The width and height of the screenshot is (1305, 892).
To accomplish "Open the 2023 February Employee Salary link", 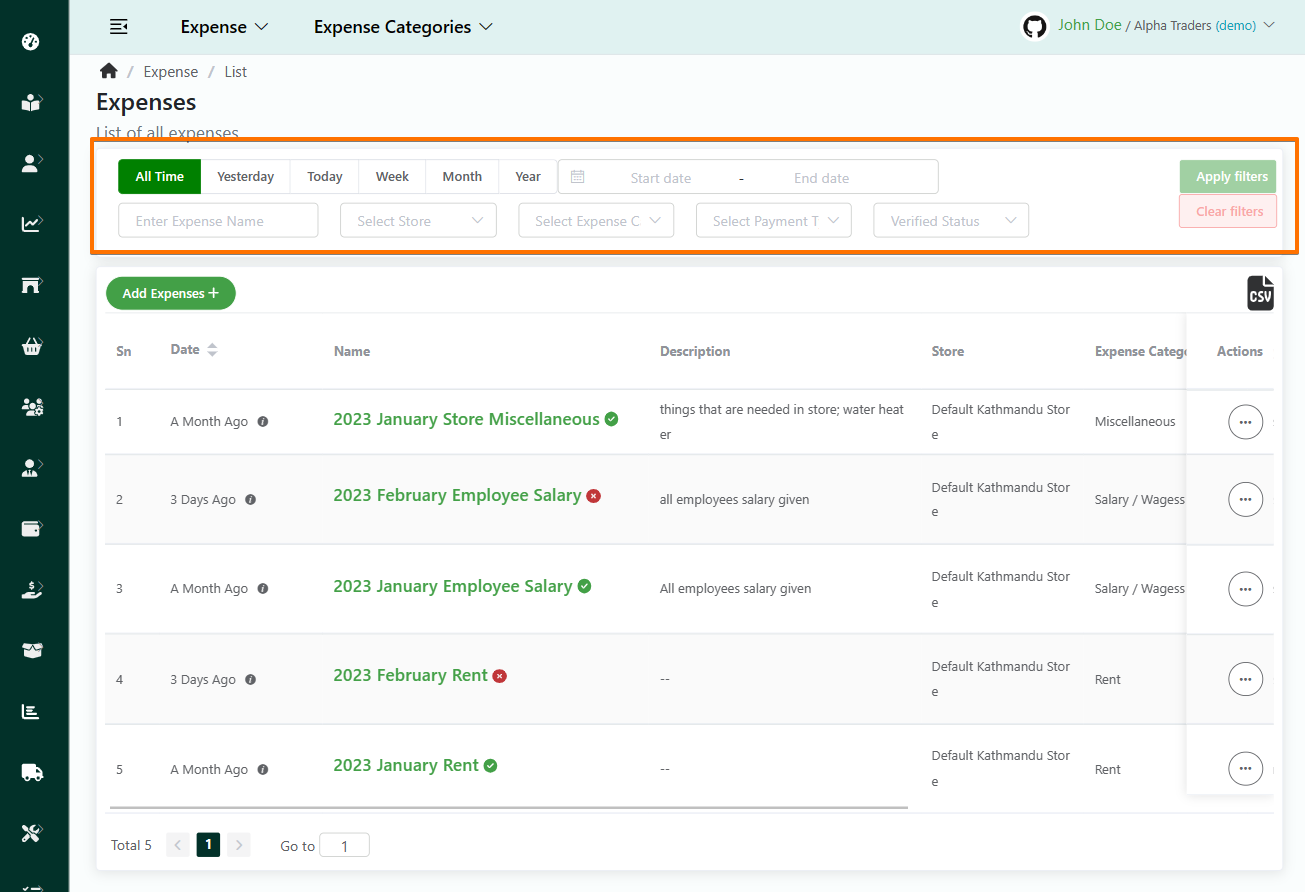I will coord(457,495).
